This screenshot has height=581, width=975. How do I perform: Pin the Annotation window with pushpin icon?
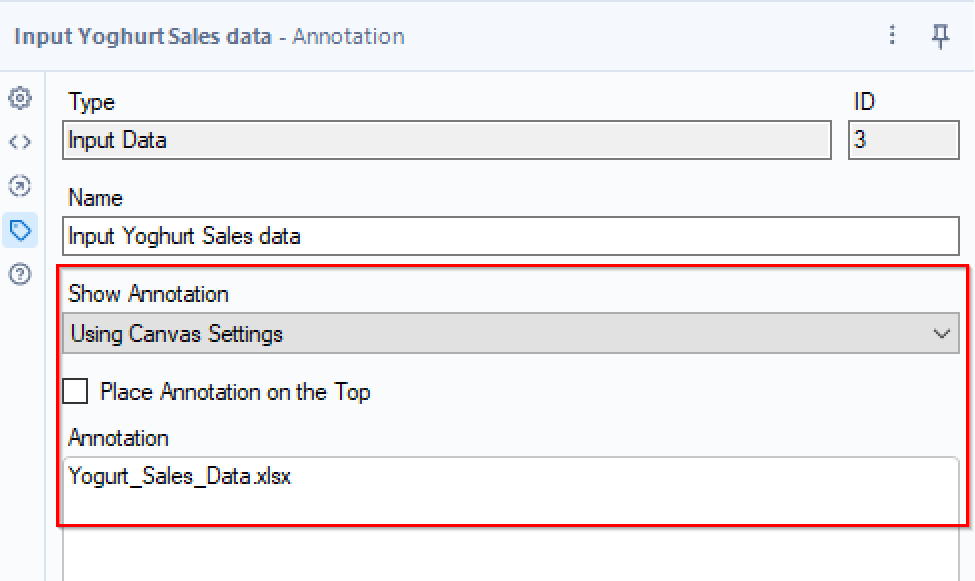940,36
